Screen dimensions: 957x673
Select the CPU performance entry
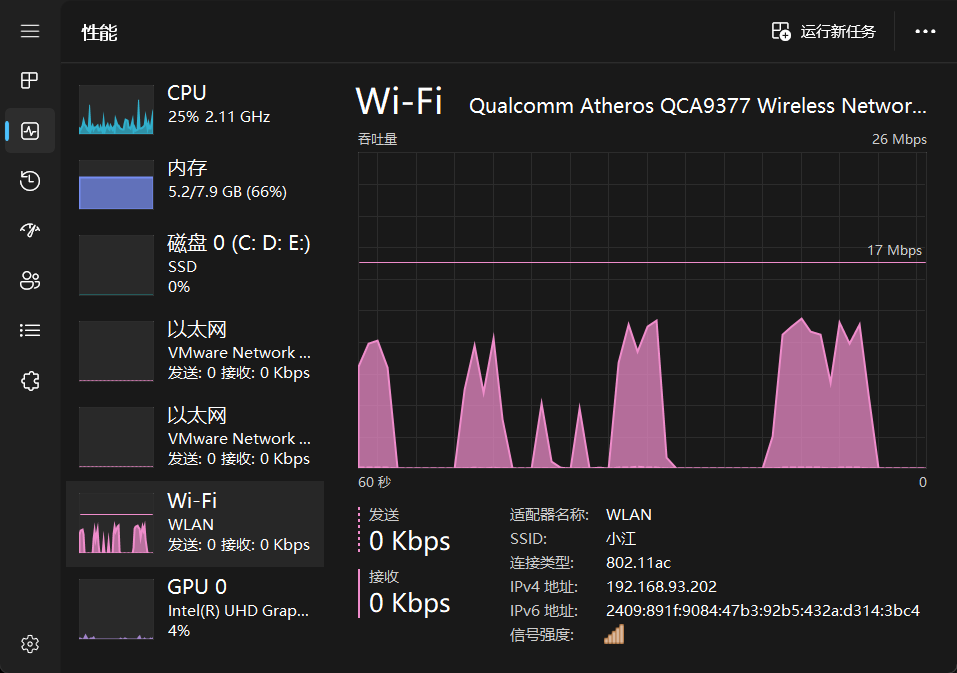(x=195, y=109)
